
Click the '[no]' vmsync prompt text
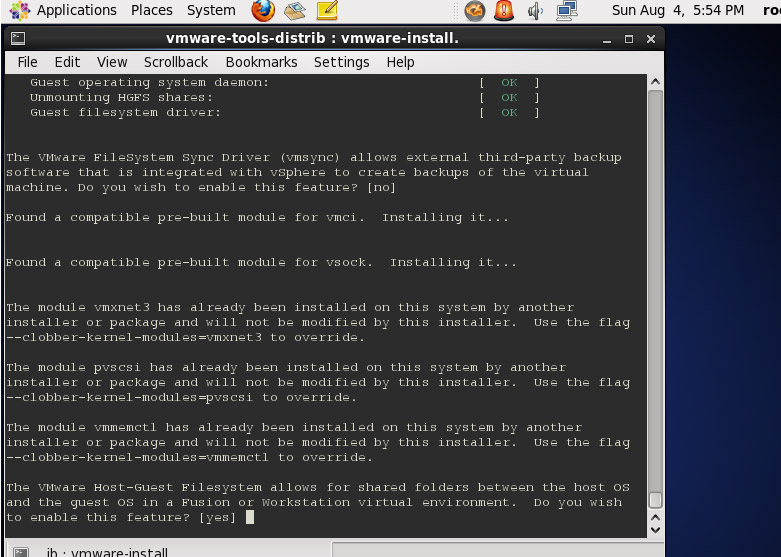coord(381,187)
